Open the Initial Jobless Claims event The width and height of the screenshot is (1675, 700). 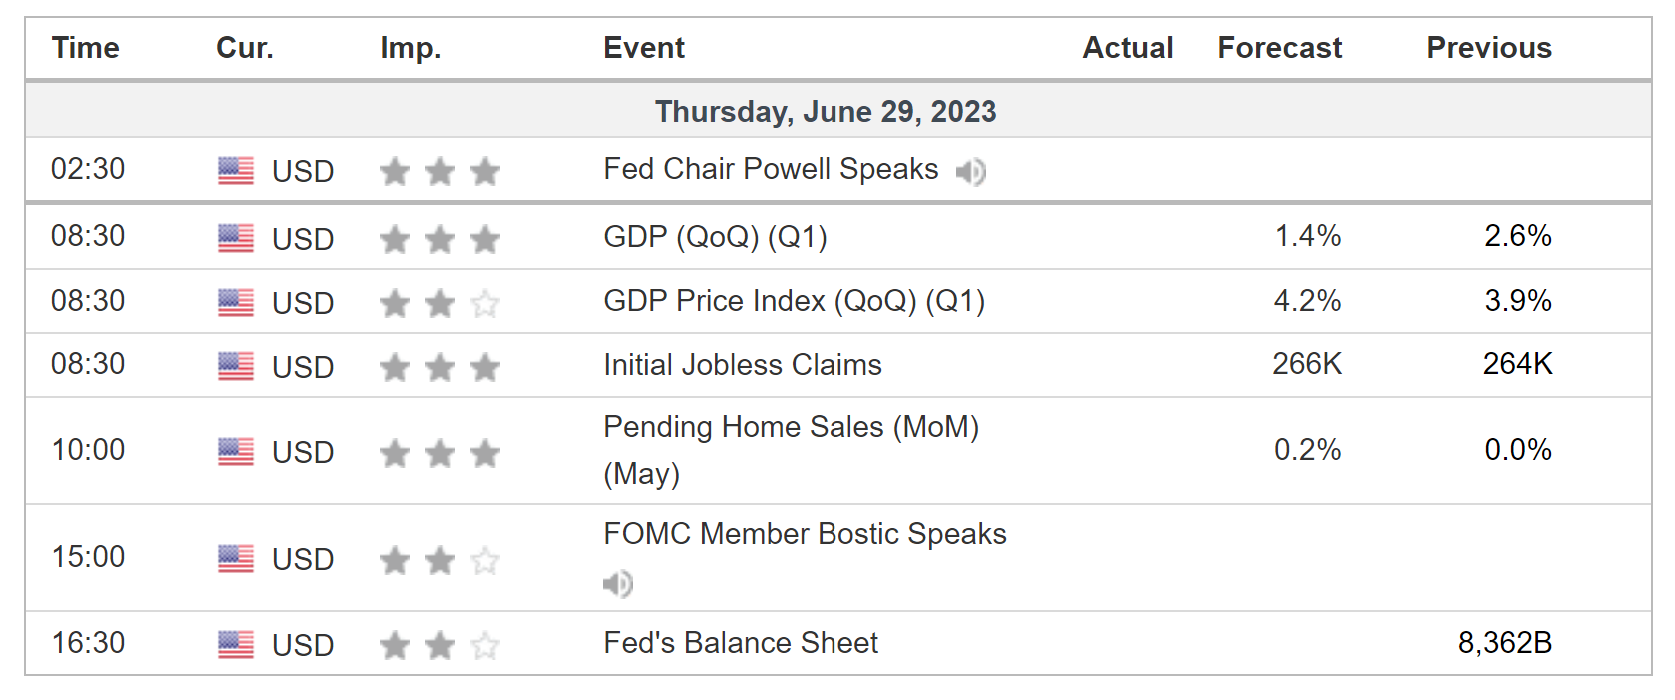pyautogui.click(x=742, y=365)
